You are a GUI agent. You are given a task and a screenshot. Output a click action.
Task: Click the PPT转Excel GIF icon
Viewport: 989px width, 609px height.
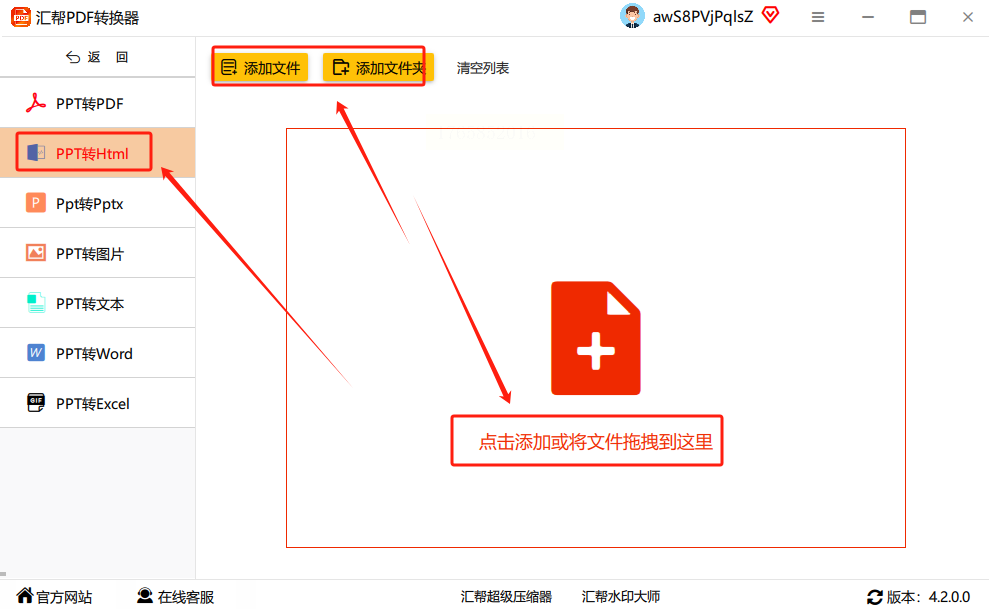click(35, 403)
